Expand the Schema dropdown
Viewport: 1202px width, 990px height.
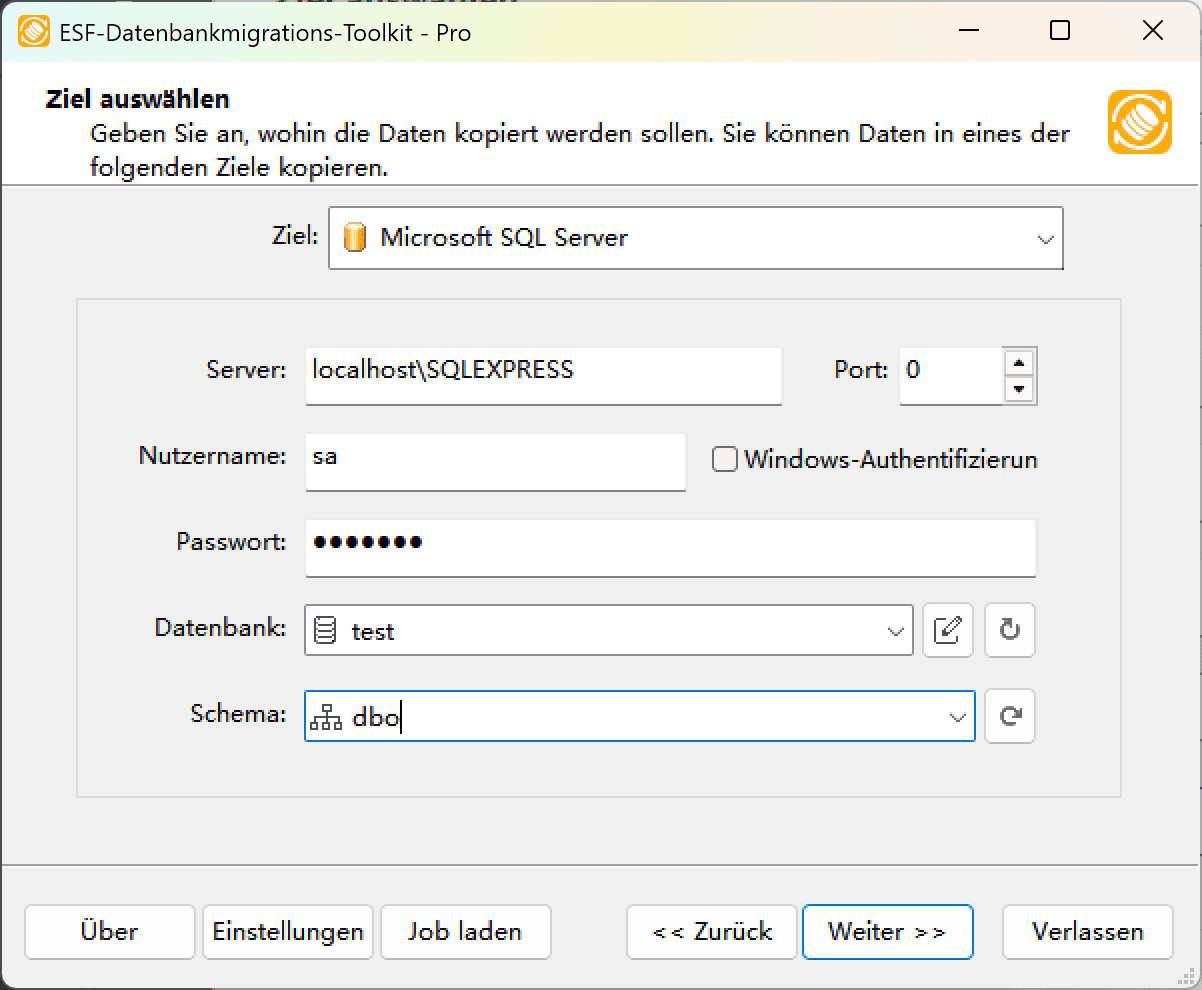tap(953, 715)
